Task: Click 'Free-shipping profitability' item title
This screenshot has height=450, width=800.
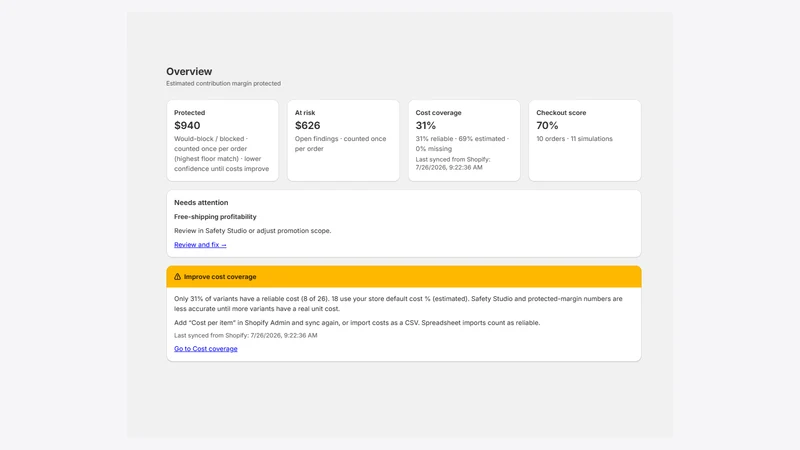Action: 215,217
